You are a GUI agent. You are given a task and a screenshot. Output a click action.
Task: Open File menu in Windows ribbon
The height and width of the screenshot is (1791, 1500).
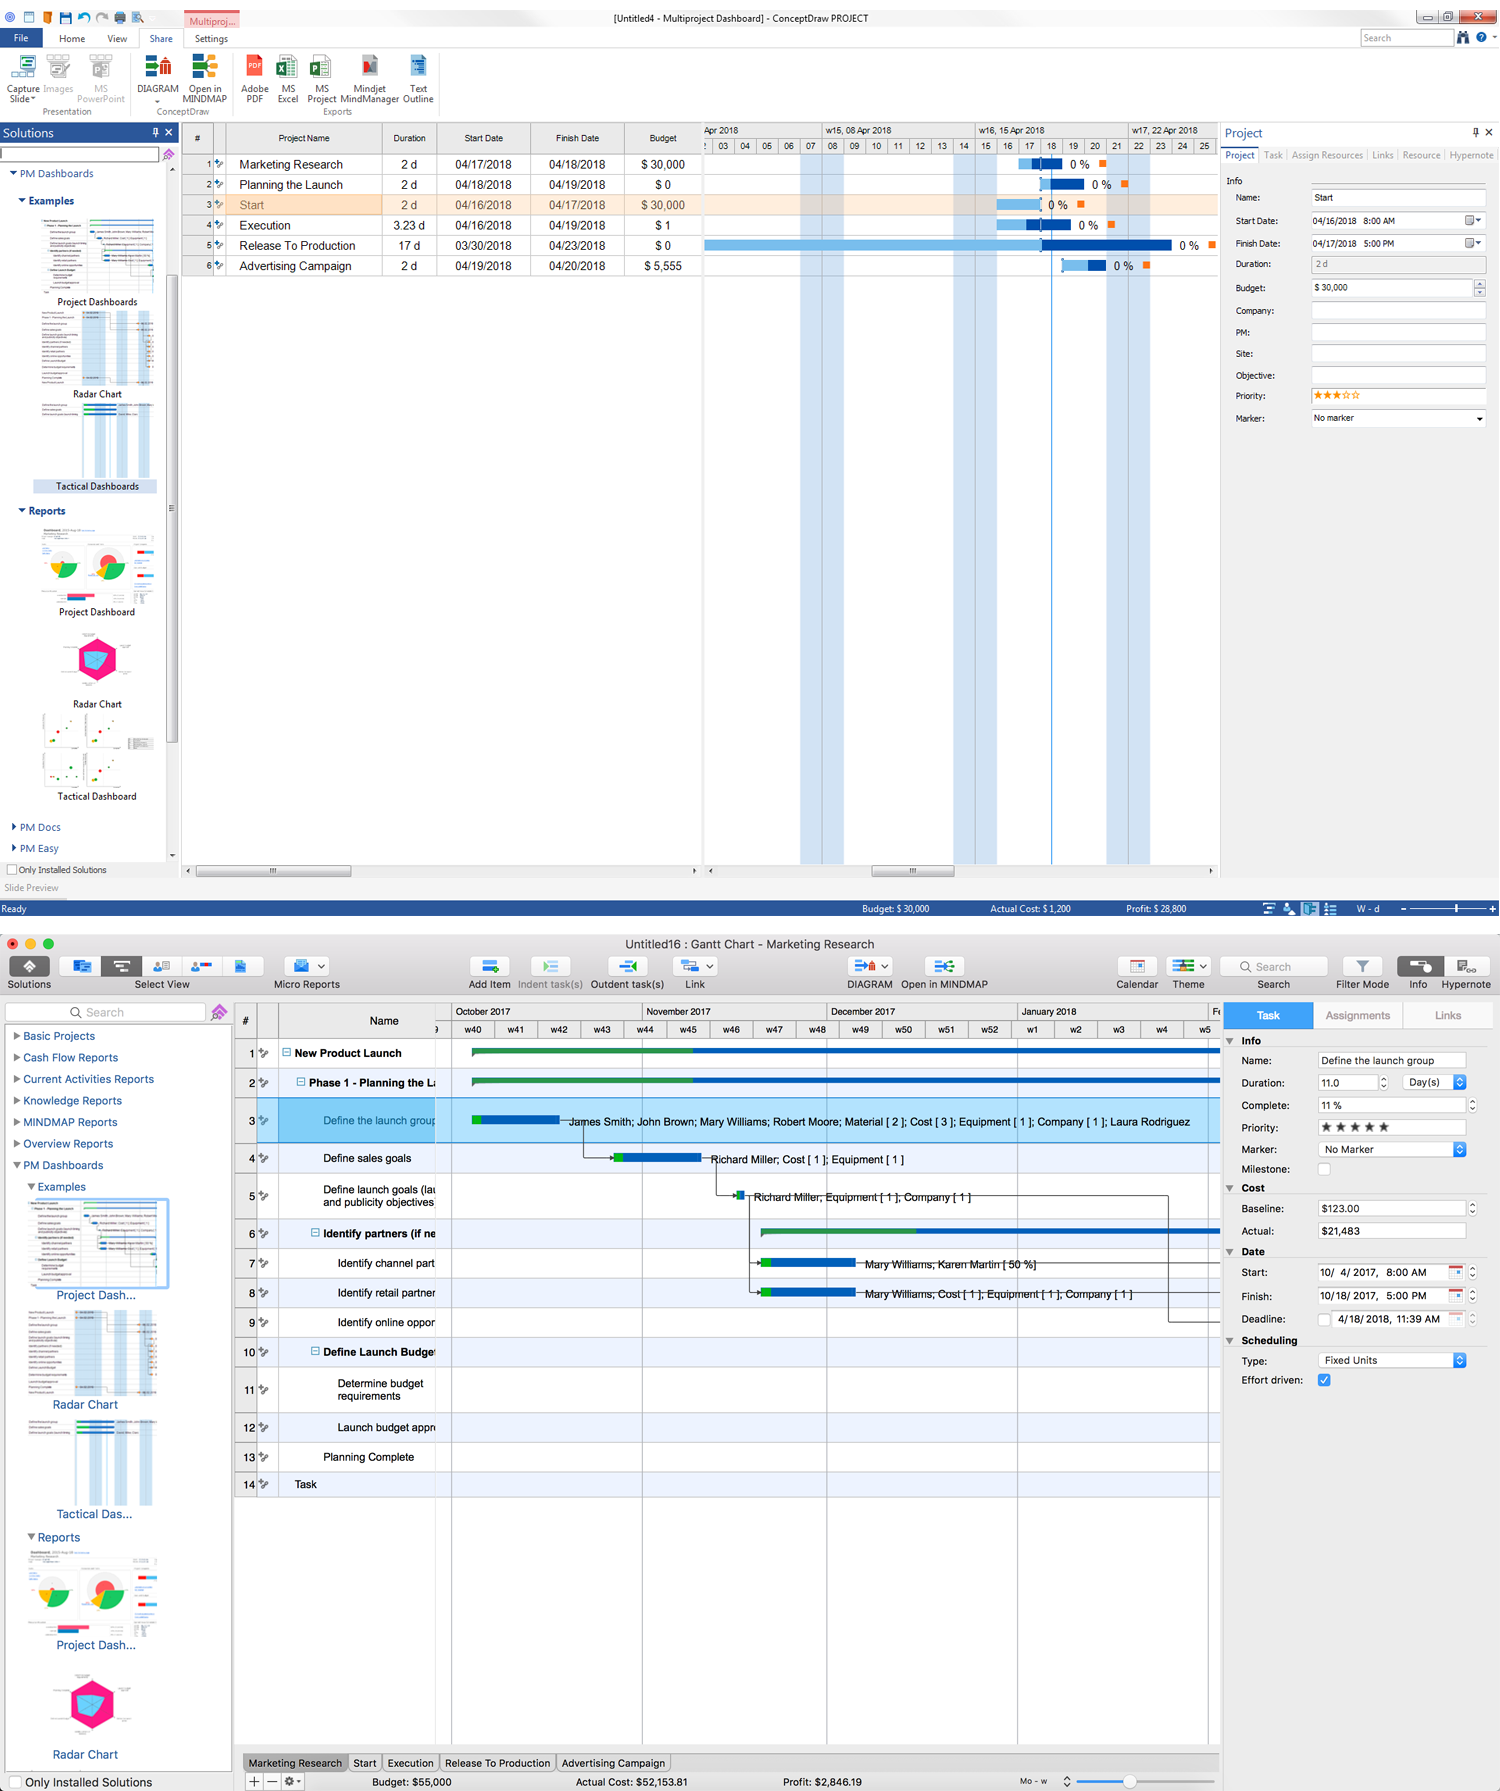tap(21, 38)
